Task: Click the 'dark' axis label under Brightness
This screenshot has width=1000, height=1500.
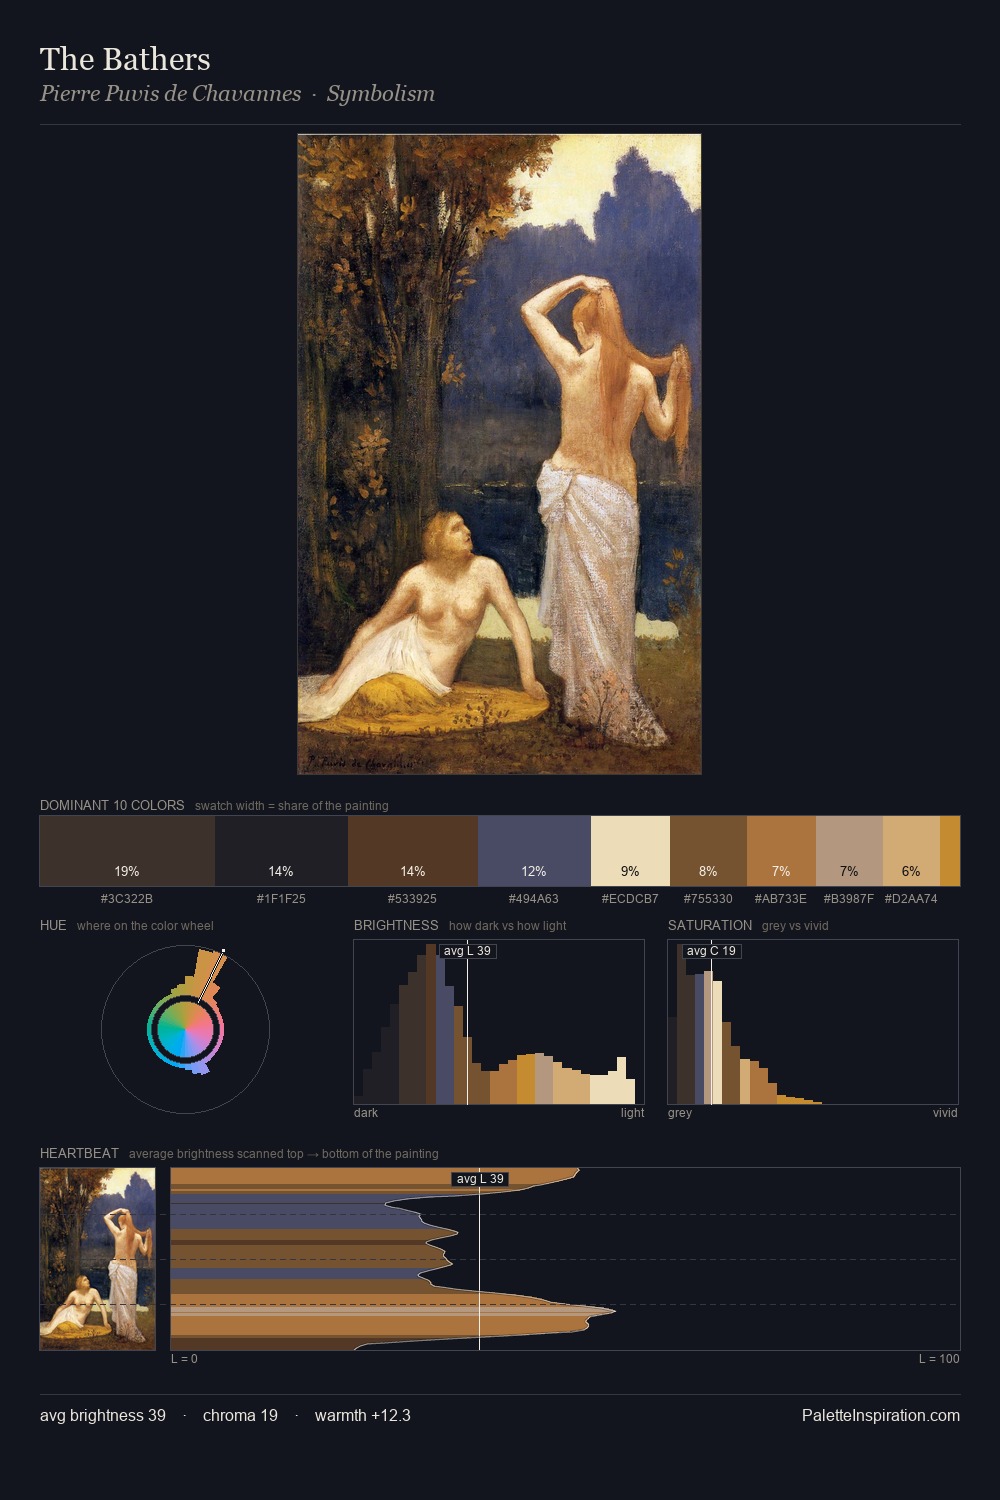Action: pos(366,1113)
